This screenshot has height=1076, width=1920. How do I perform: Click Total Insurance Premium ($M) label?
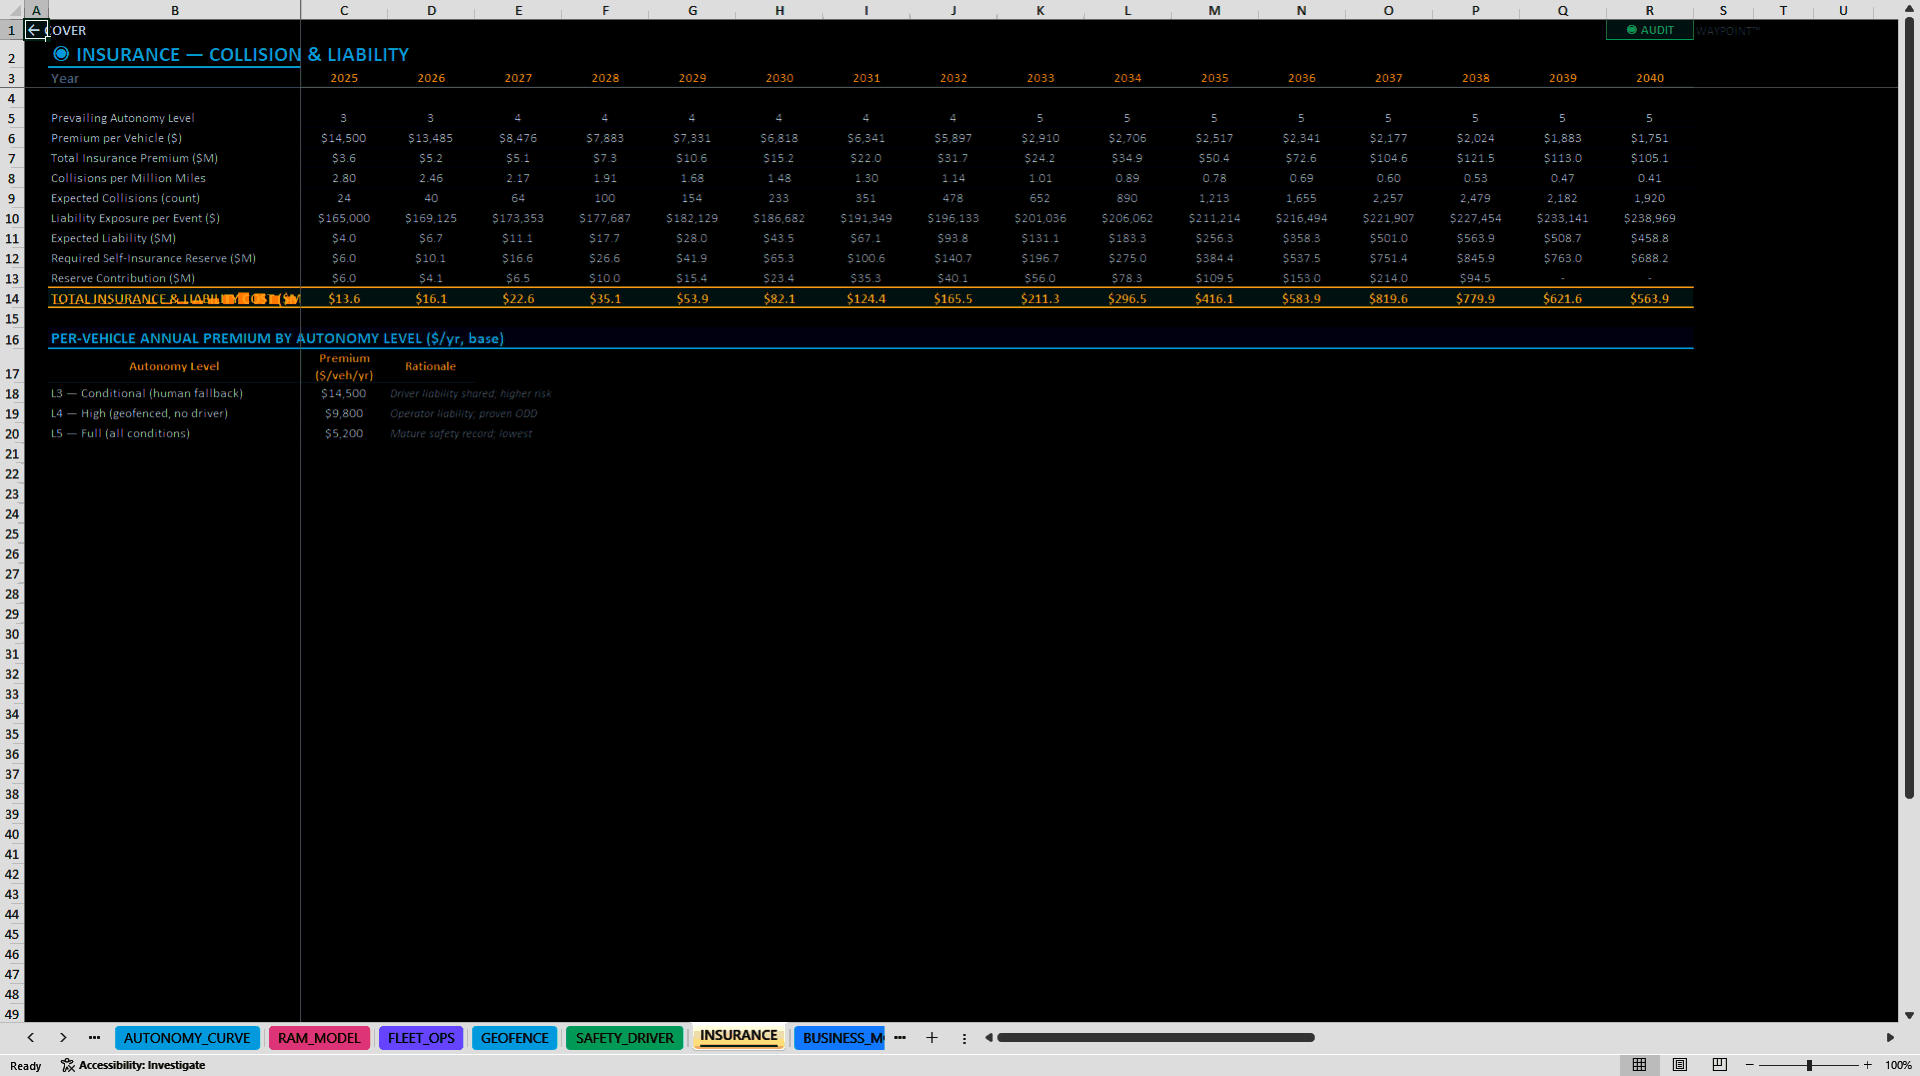(x=134, y=158)
